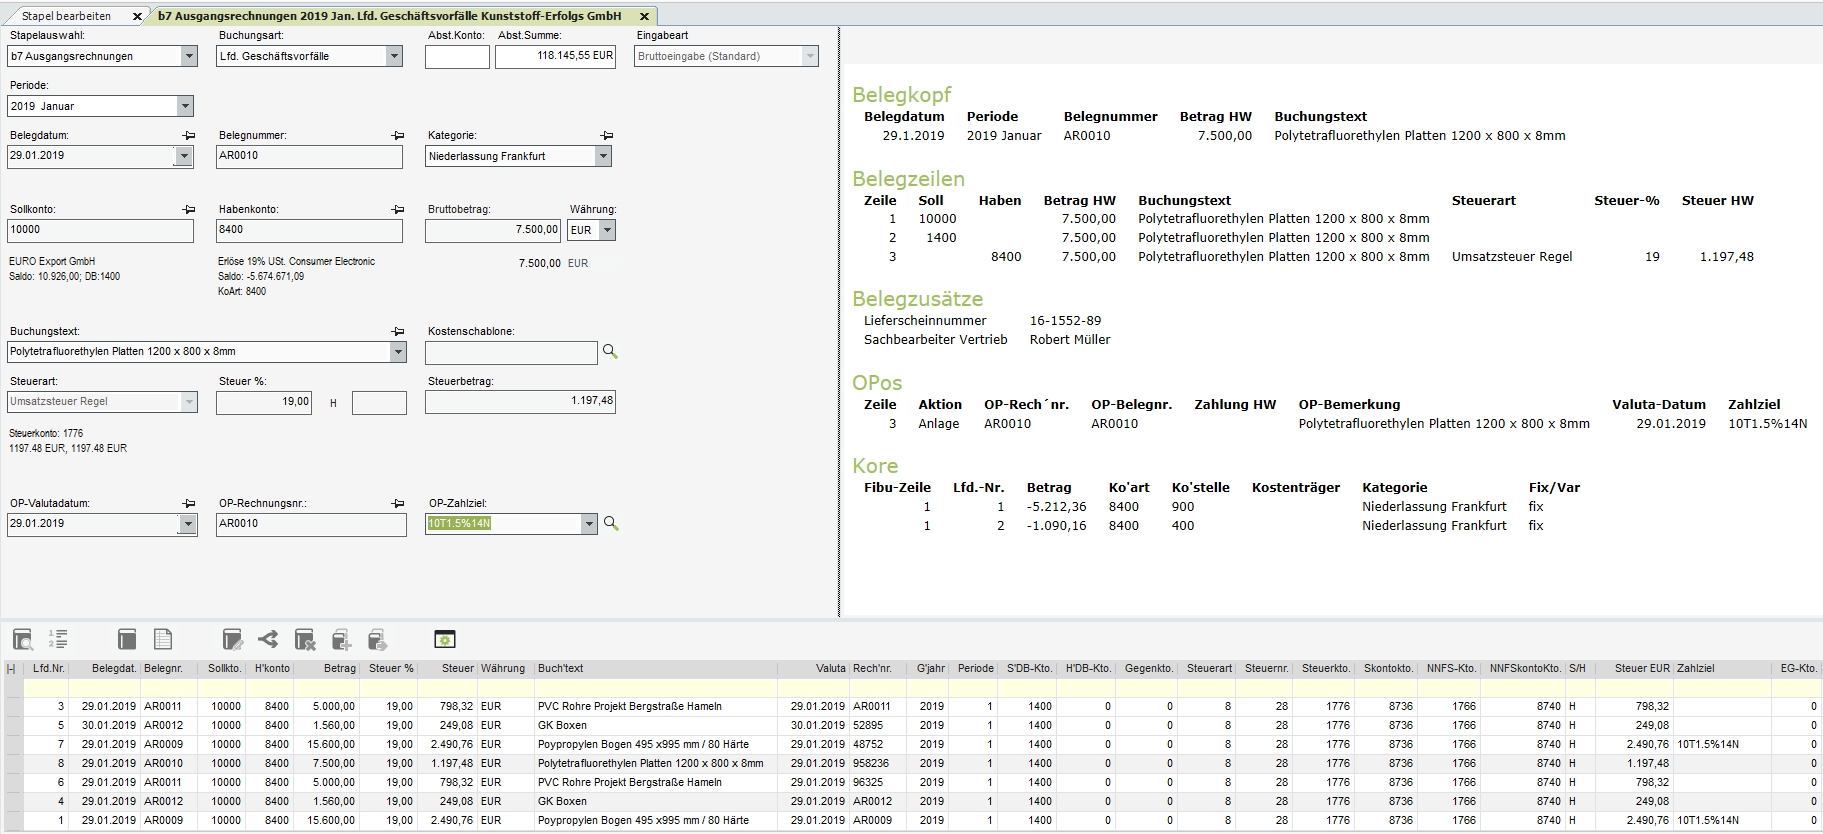
Task: Expand the Währung EUR dropdown
Action: tap(607, 230)
